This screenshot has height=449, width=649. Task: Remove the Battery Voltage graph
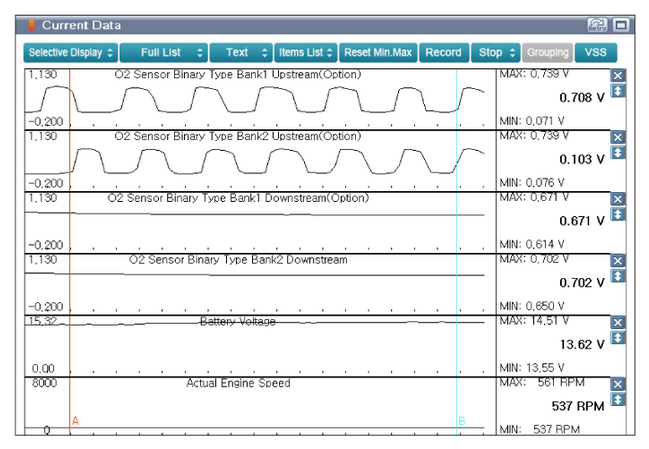coord(618,322)
